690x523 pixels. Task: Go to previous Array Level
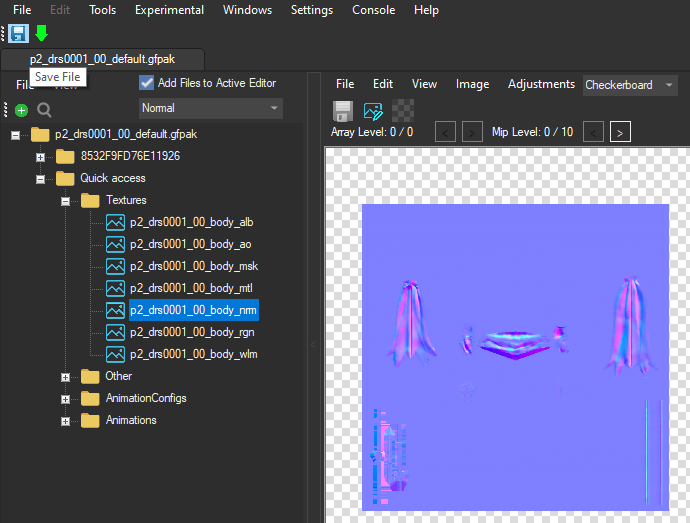click(445, 132)
